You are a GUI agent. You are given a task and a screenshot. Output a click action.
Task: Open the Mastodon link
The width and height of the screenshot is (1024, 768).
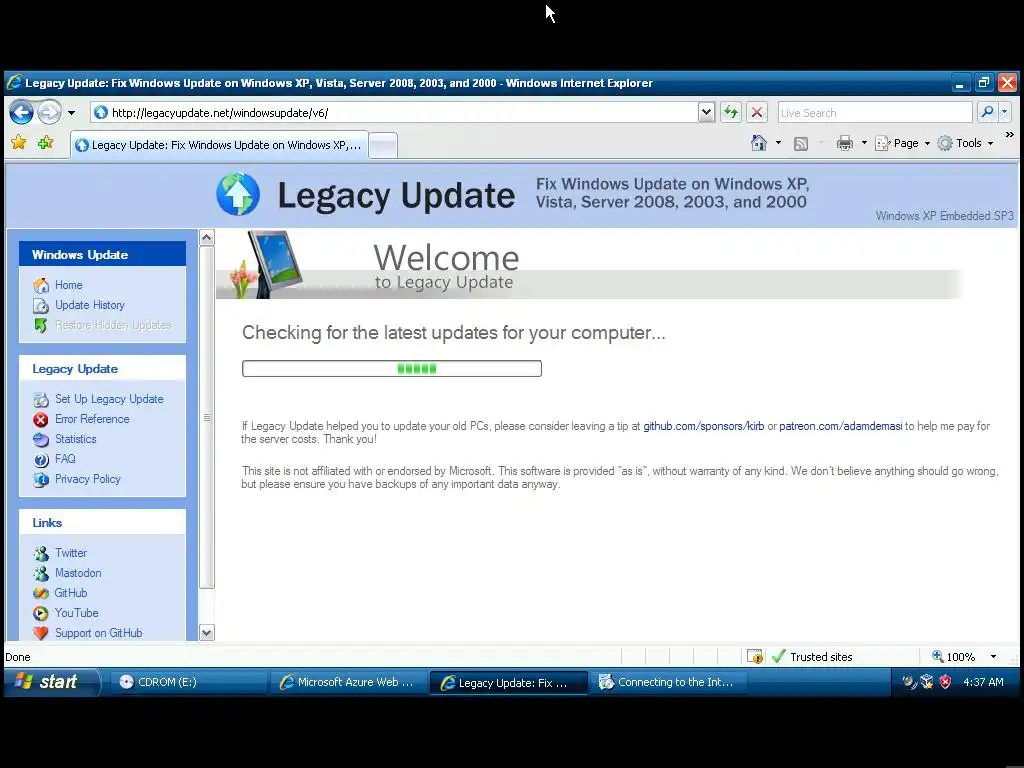[78, 573]
